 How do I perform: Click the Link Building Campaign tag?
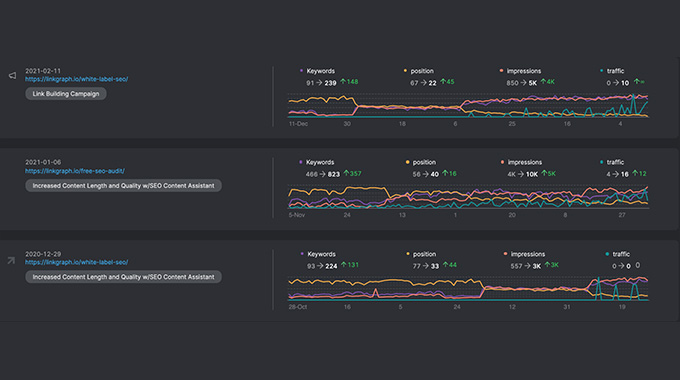pos(66,94)
